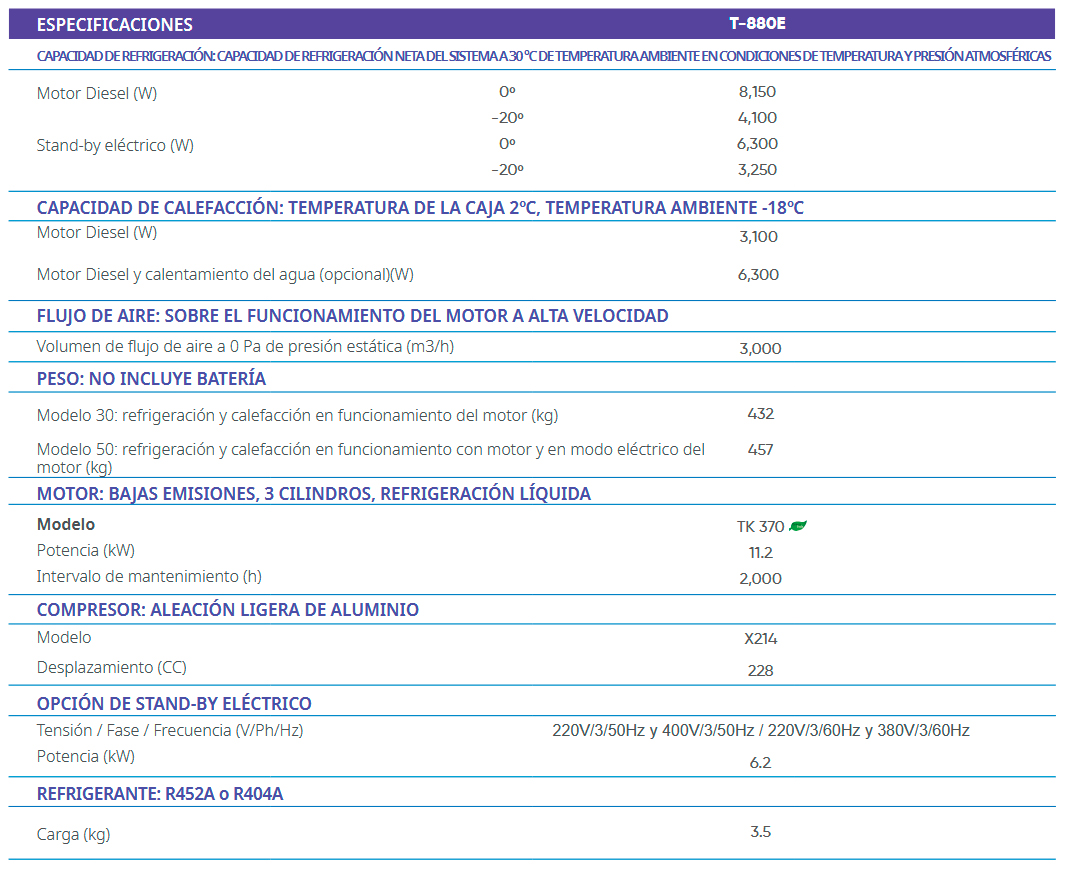Click the engine power value 11.2
1068x893 pixels.
[x=760, y=553]
